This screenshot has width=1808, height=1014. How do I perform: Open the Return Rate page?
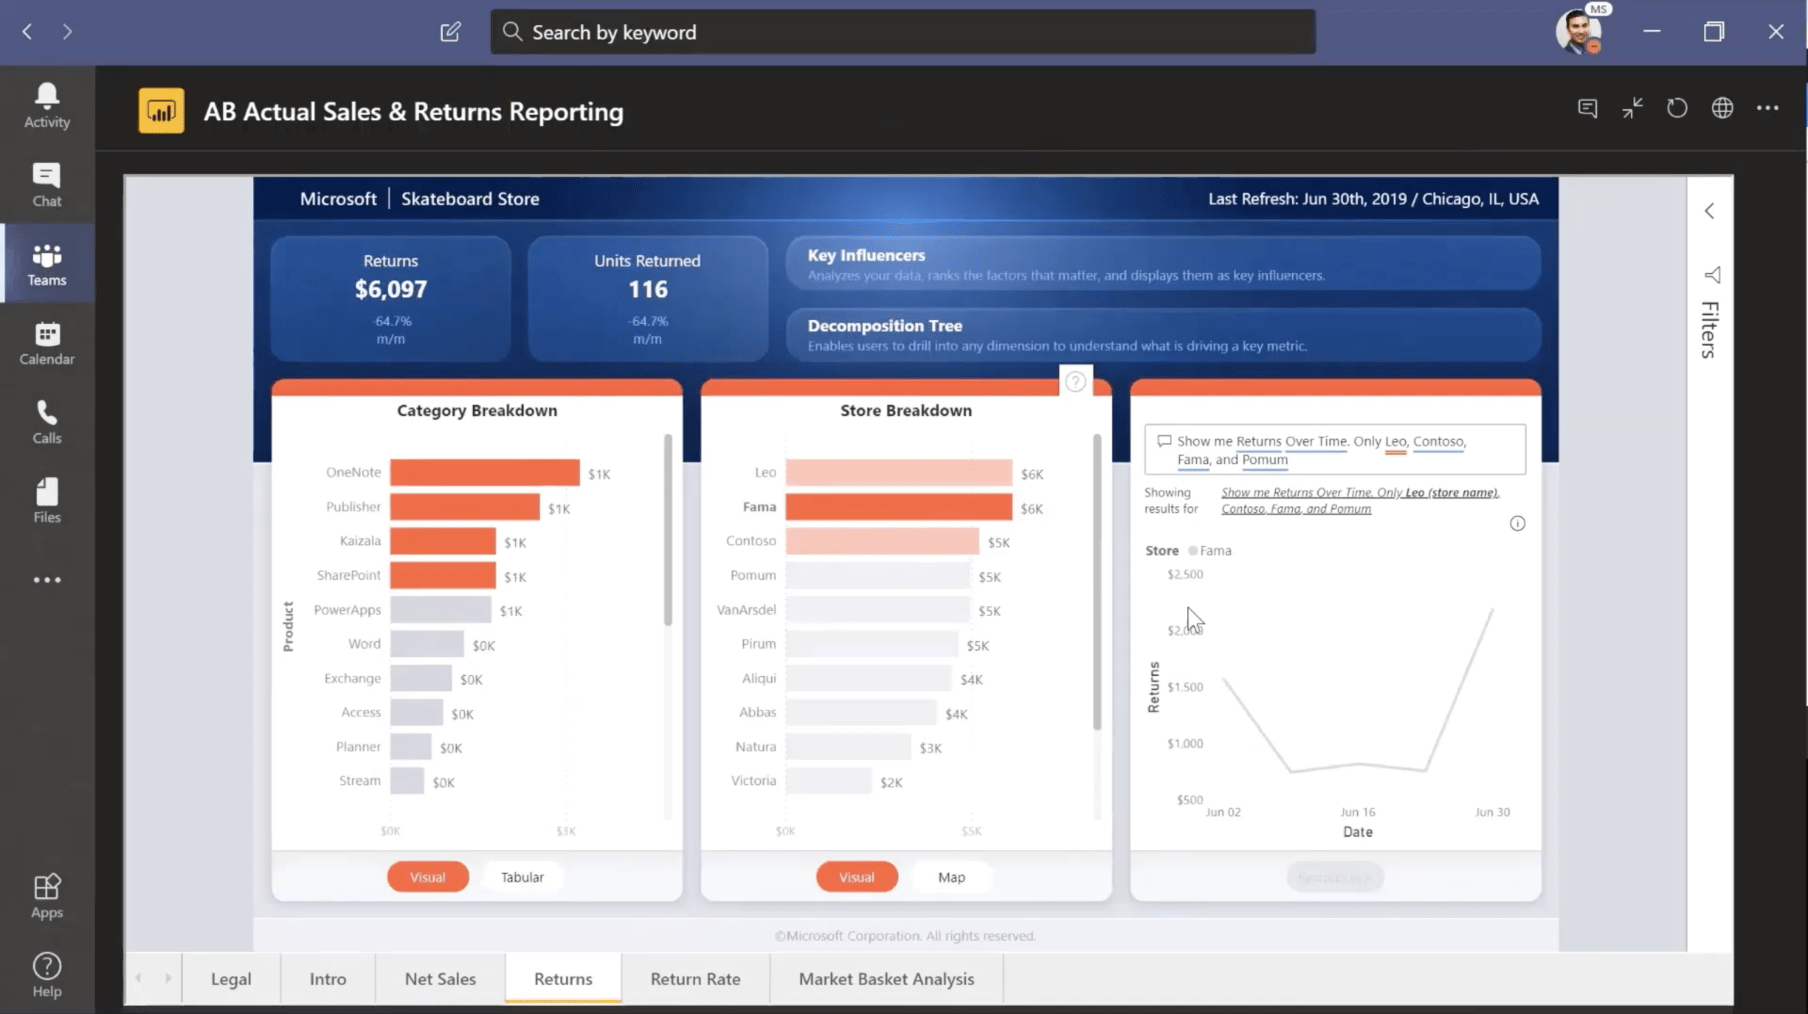point(695,979)
